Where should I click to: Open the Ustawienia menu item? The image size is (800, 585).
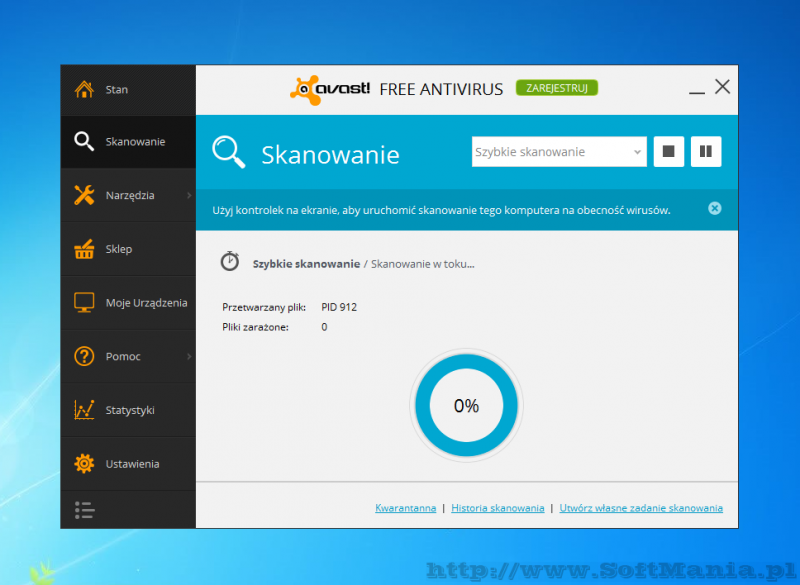128,464
